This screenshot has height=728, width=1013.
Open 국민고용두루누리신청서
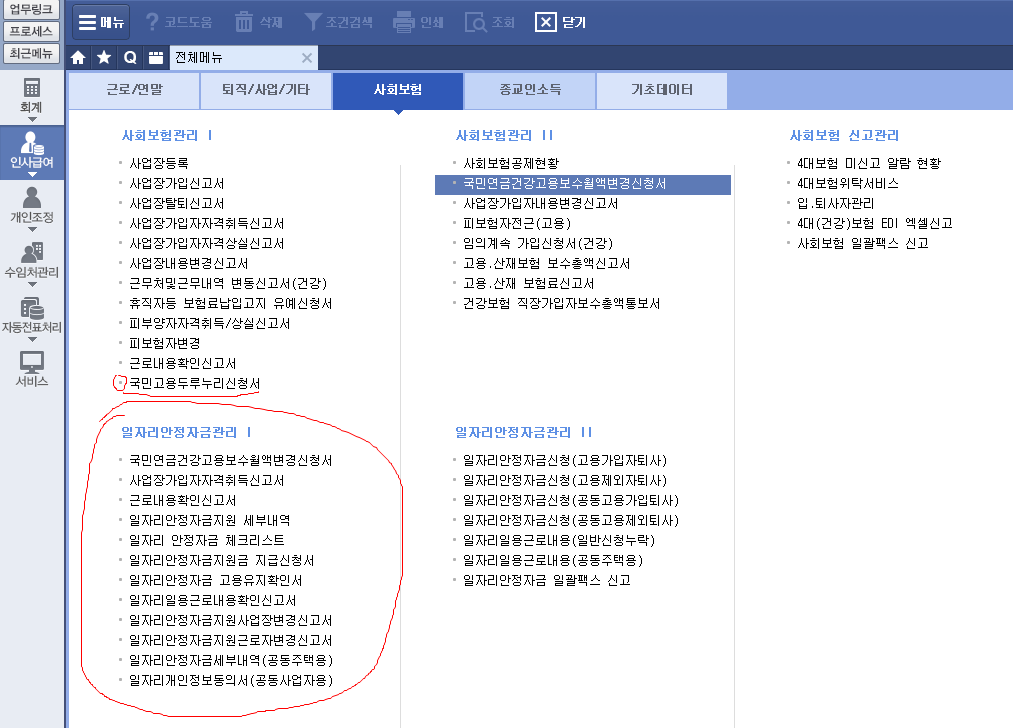[x=194, y=384]
